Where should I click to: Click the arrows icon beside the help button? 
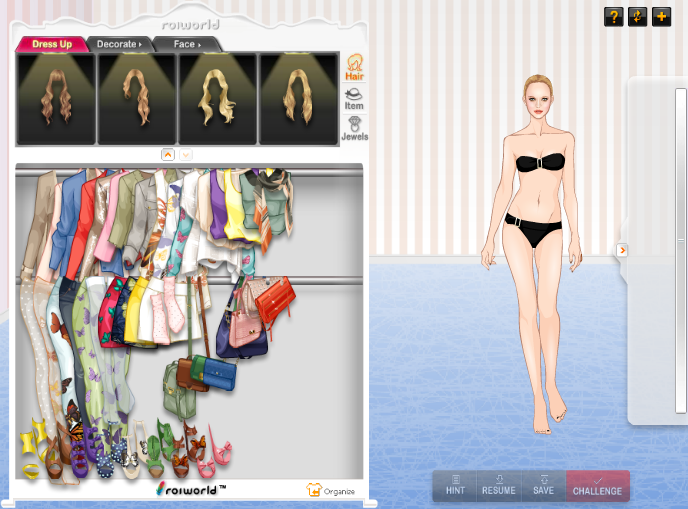click(637, 16)
